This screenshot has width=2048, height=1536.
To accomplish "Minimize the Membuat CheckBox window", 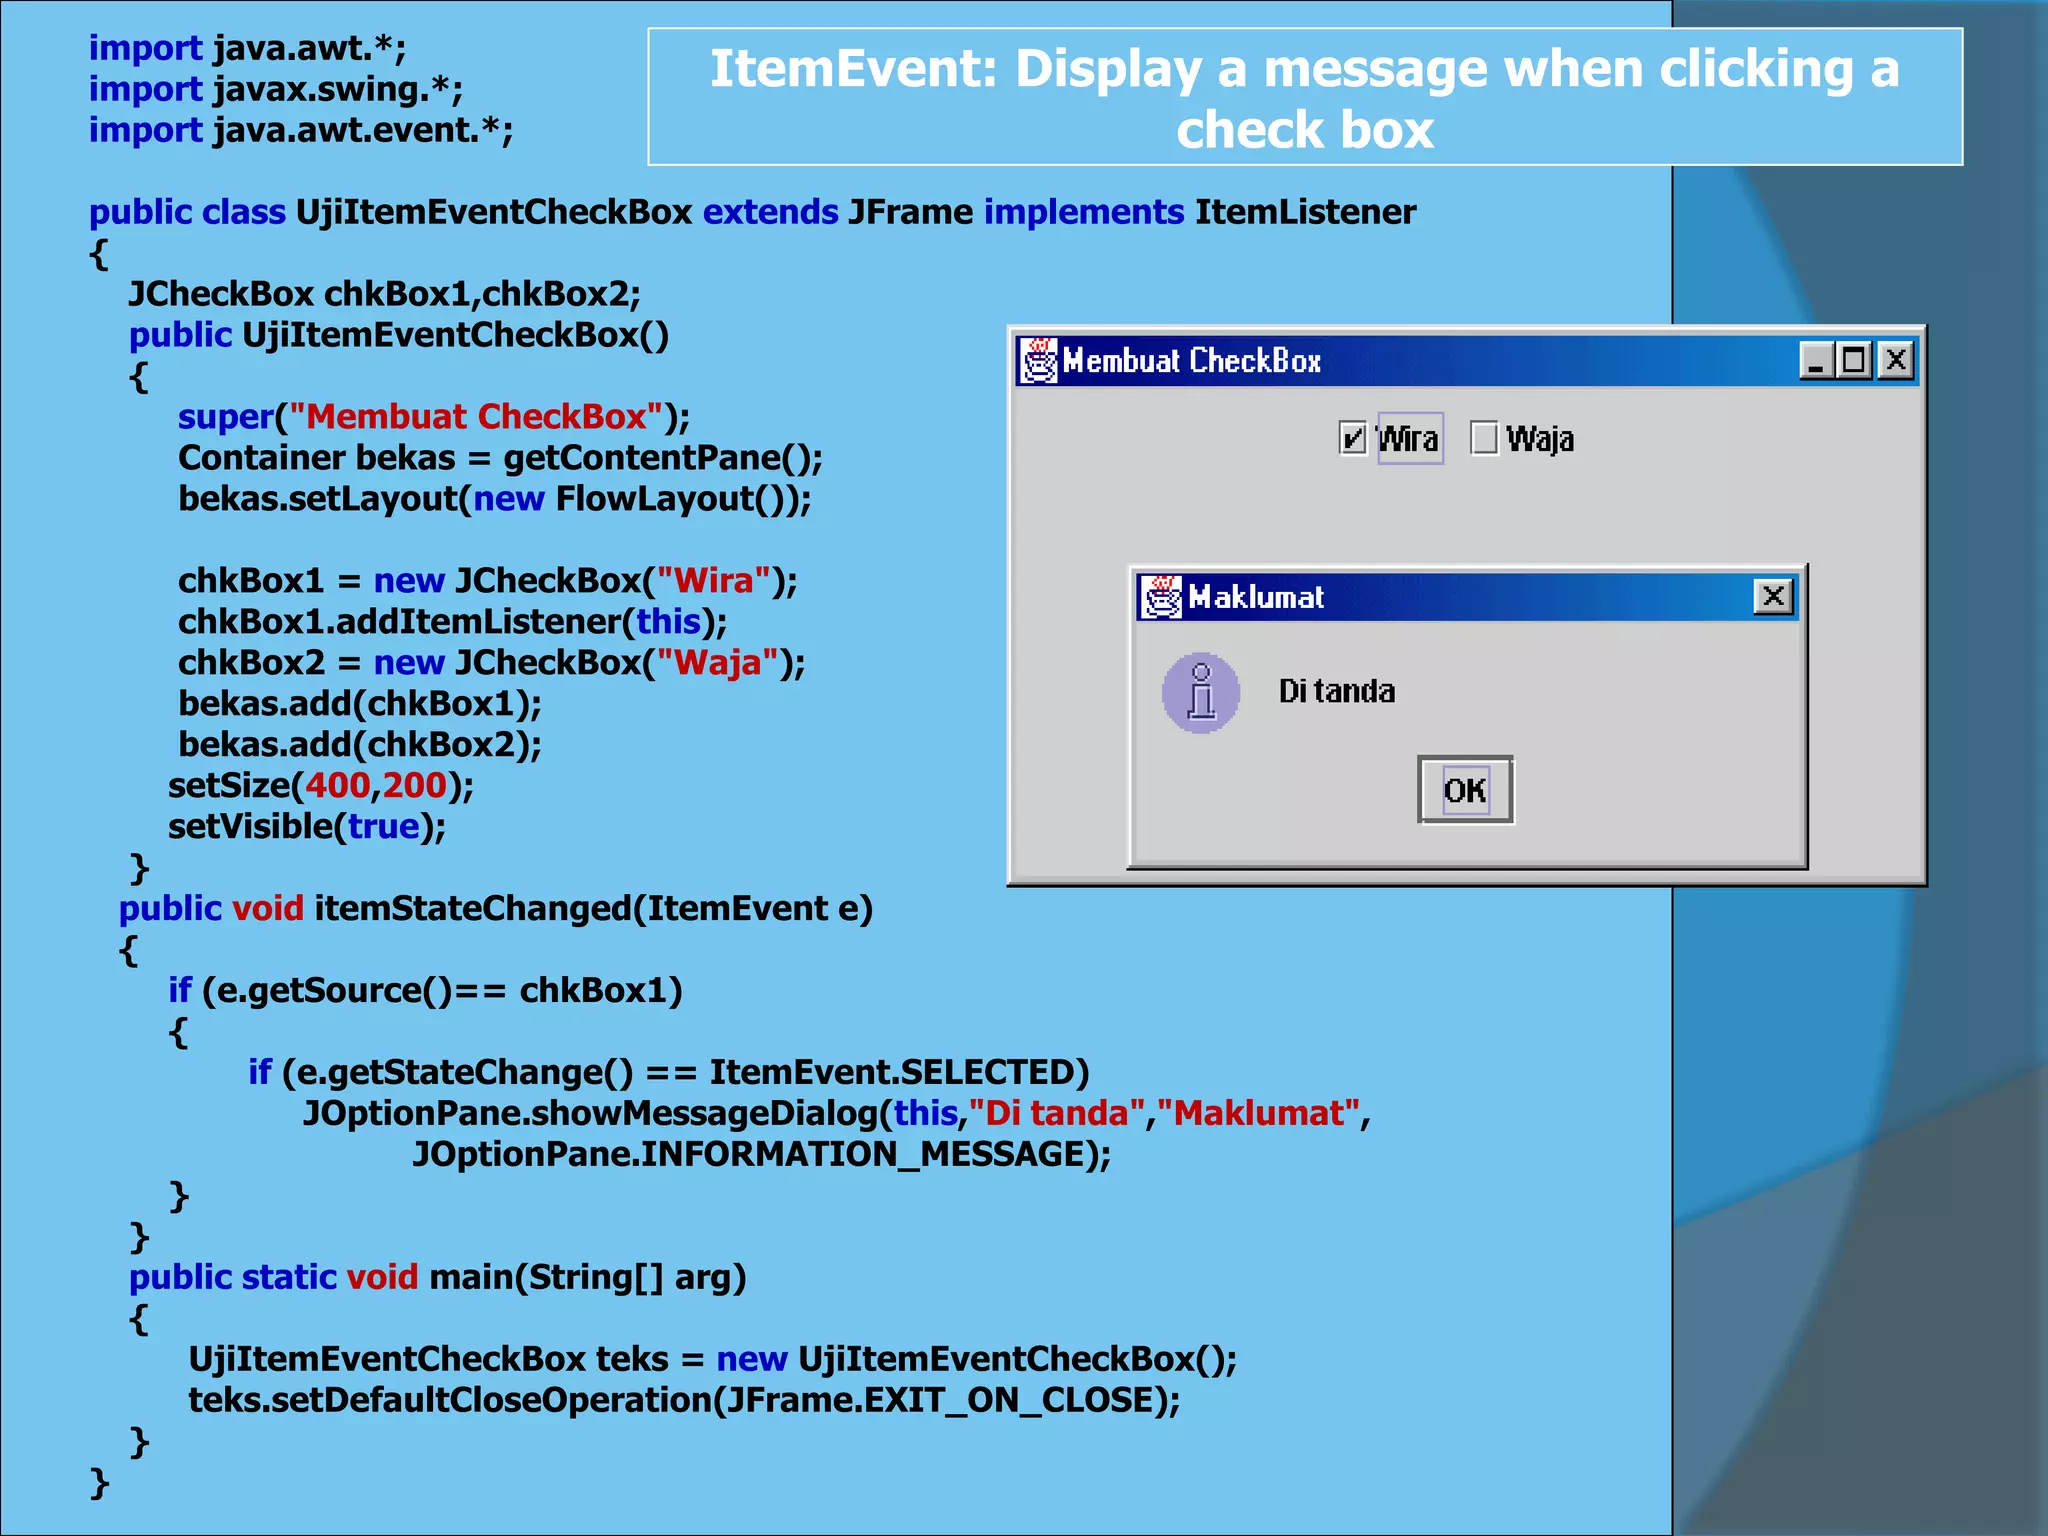I will click(1815, 359).
